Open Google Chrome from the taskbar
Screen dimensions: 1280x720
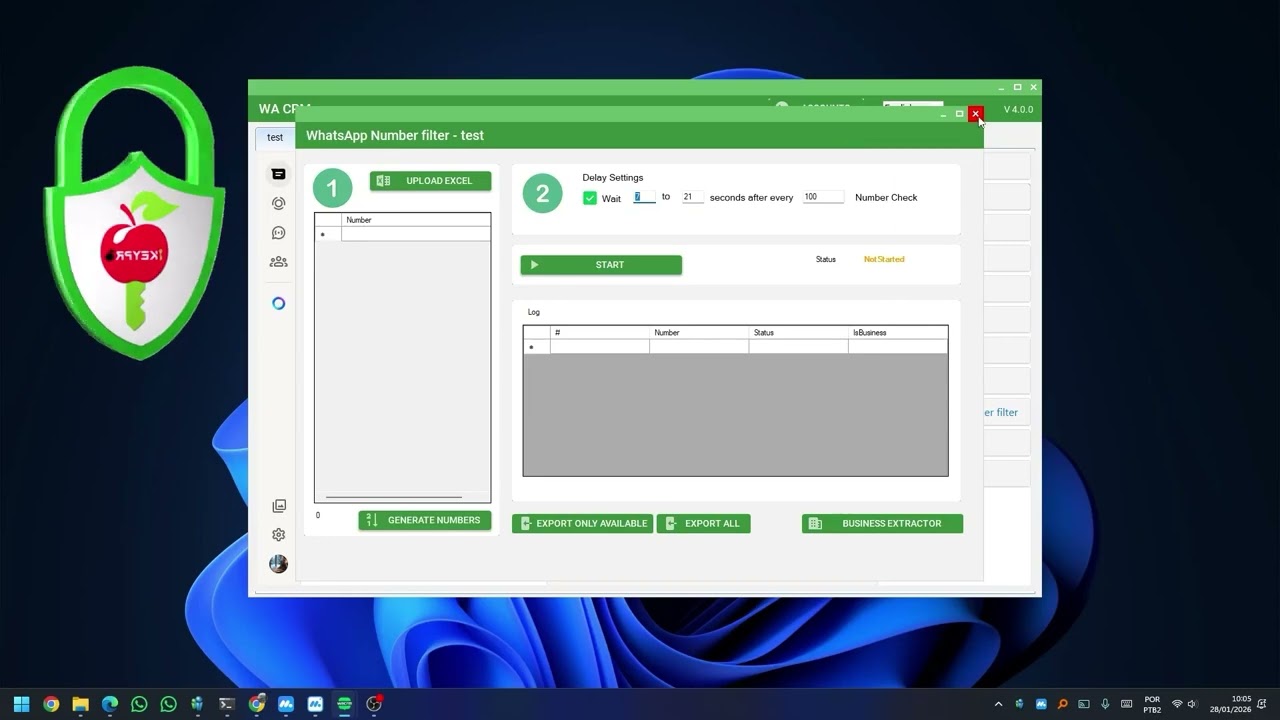click(51, 704)
